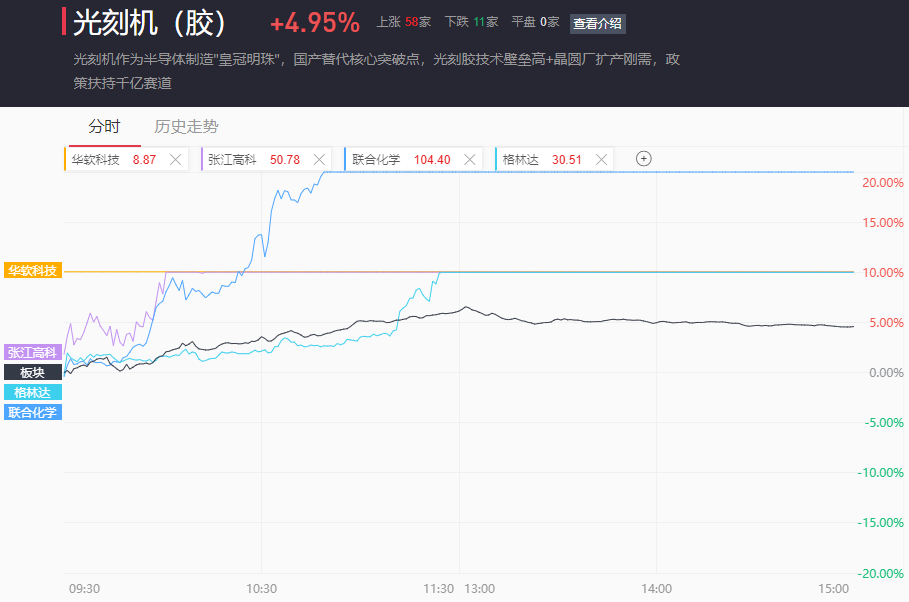The height and width of the screenshot is (602, 909).
Task: Switch to the 分时 tab
Action: (x=104, y=127)
